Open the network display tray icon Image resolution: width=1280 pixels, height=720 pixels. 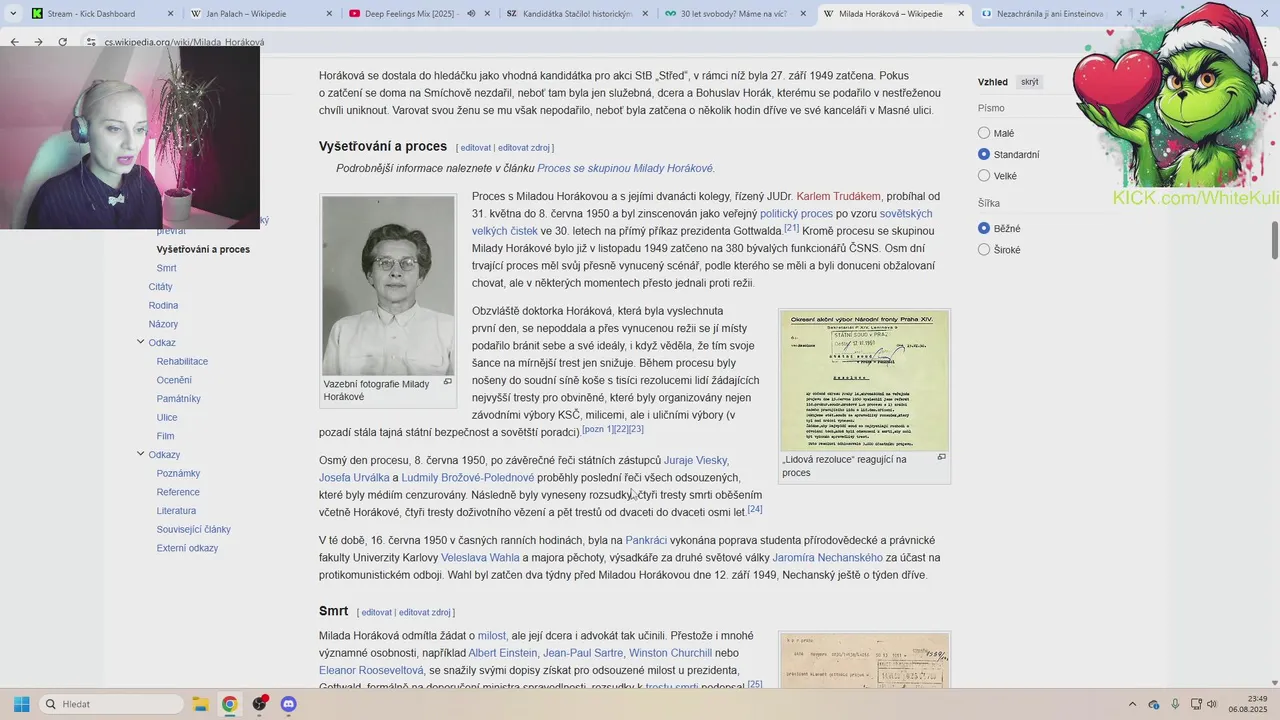tap(1194, 704)
